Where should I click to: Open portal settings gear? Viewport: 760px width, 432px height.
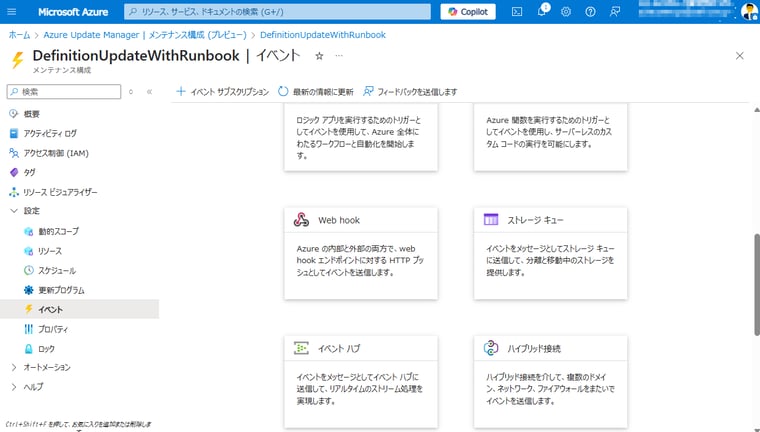click(x=566, y=12)
